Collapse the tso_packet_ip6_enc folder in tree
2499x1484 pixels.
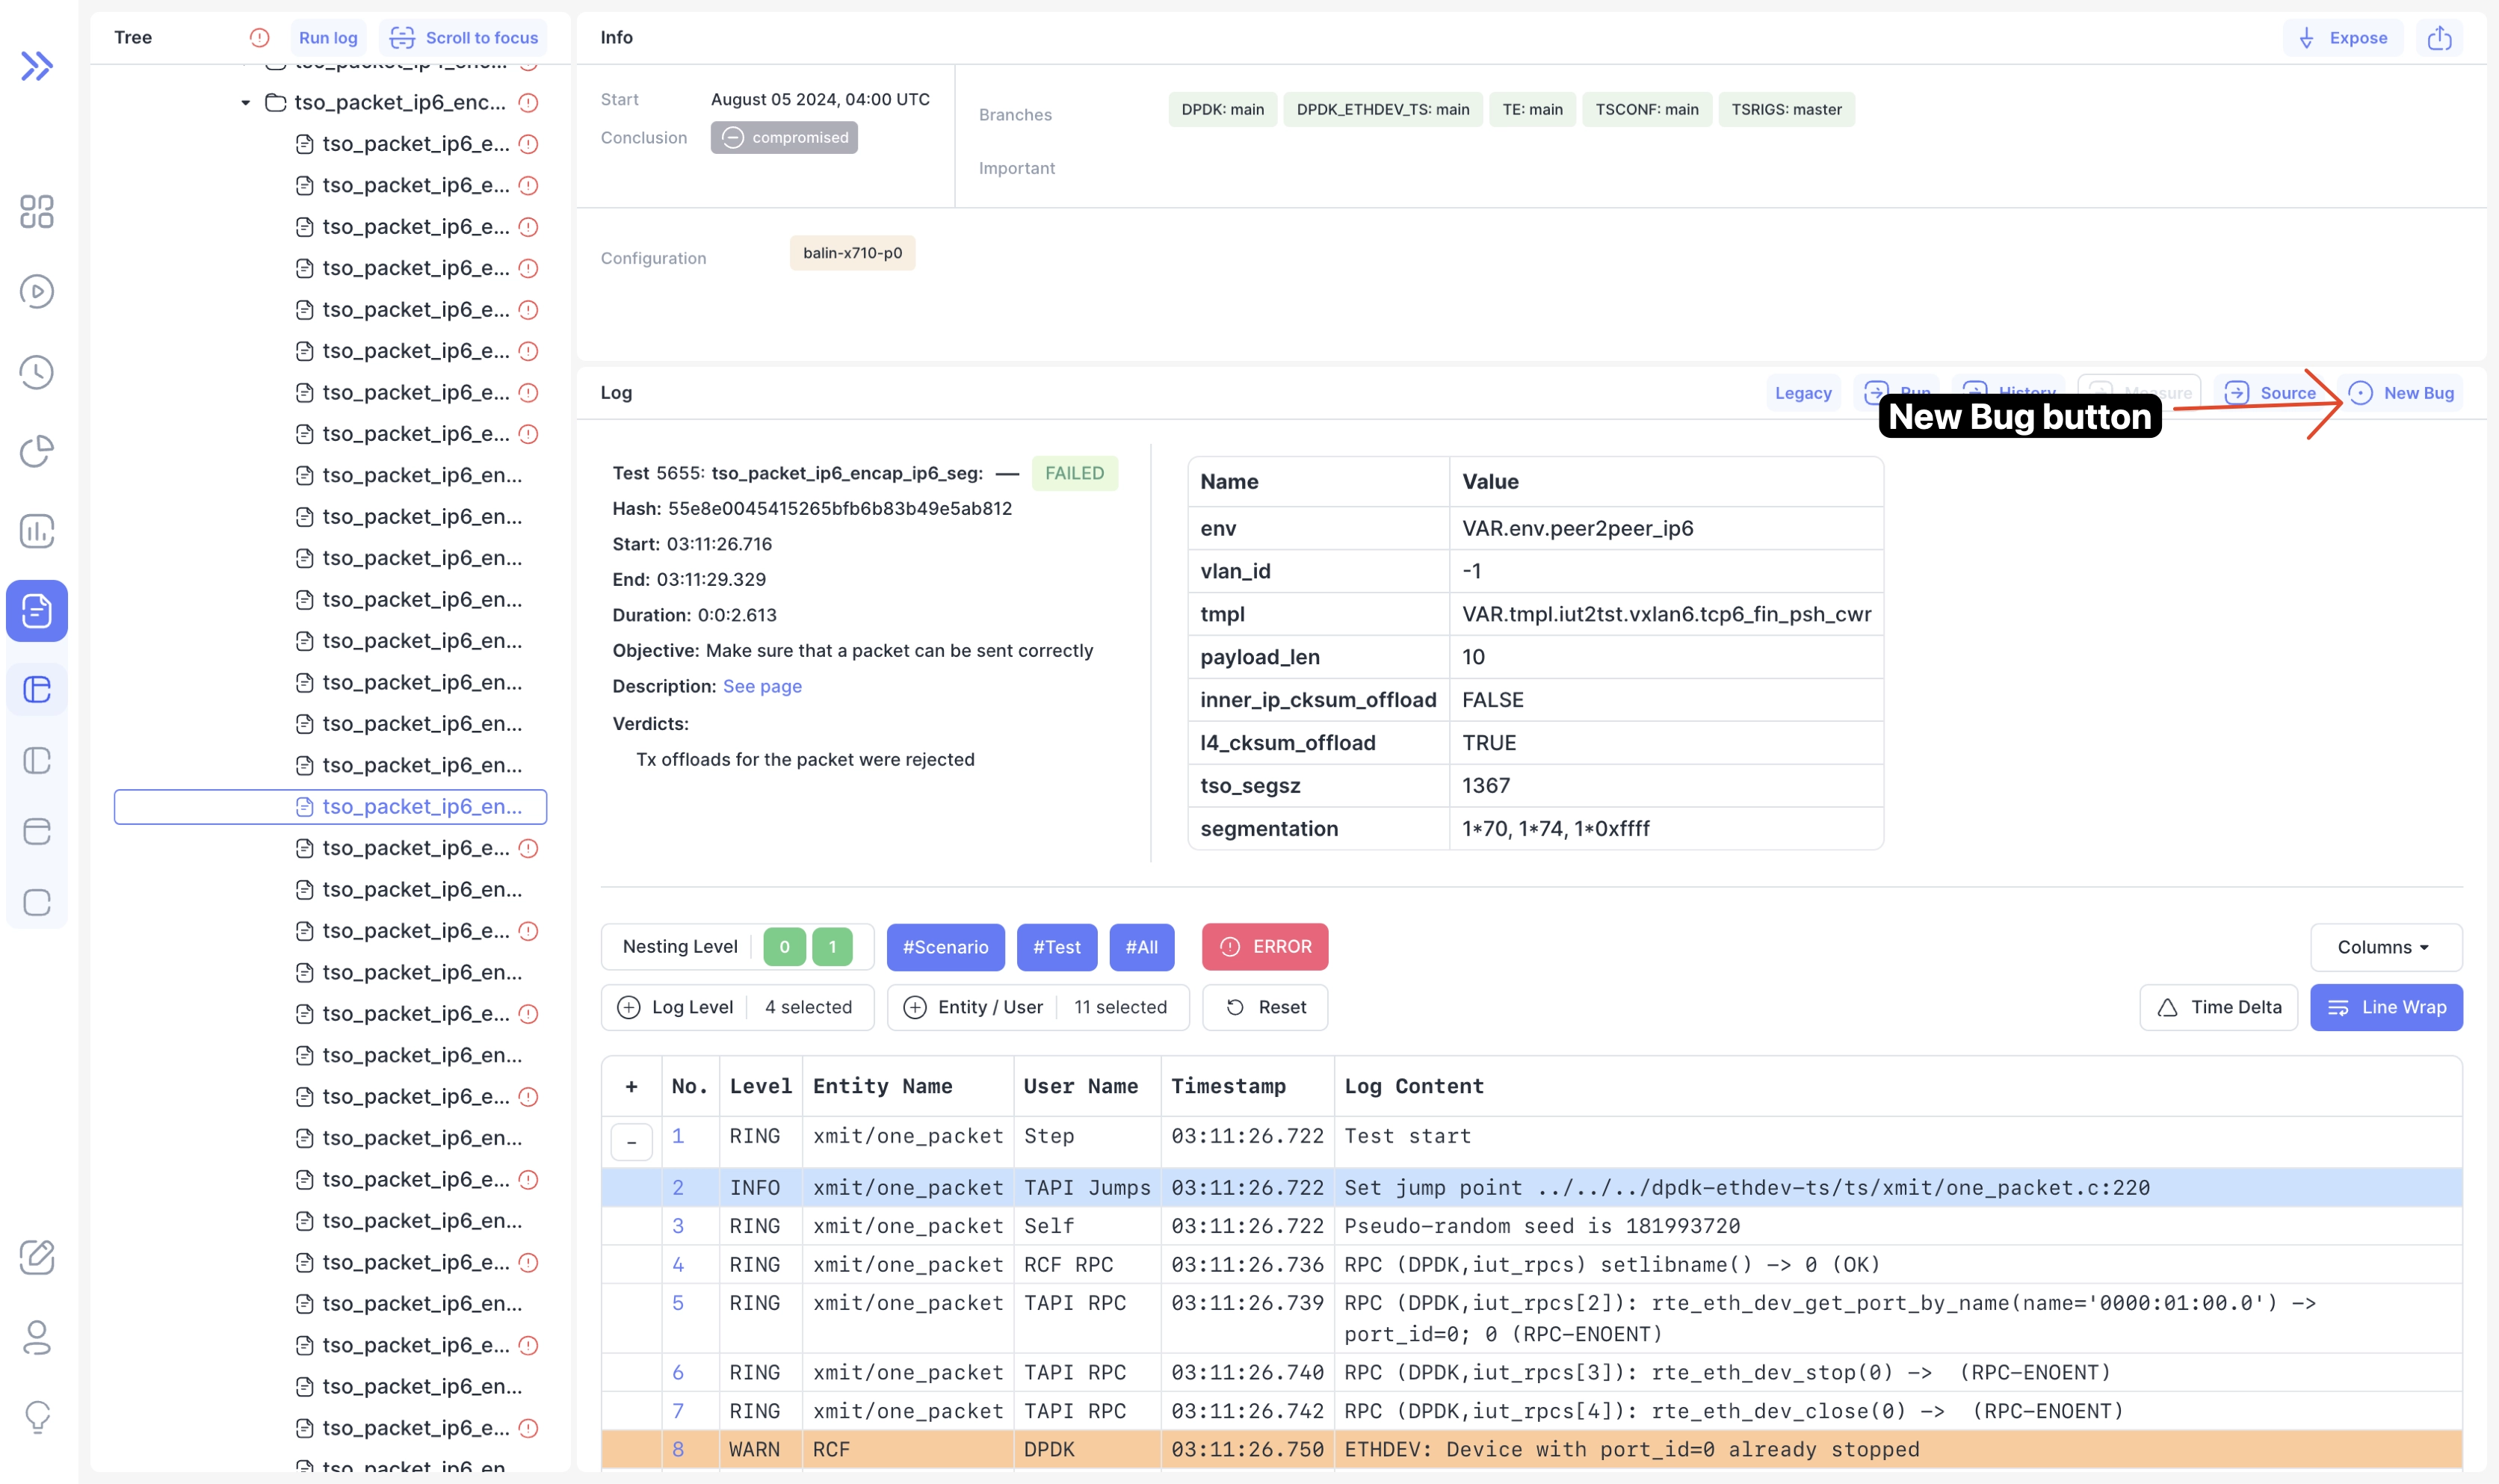[245, 103]
